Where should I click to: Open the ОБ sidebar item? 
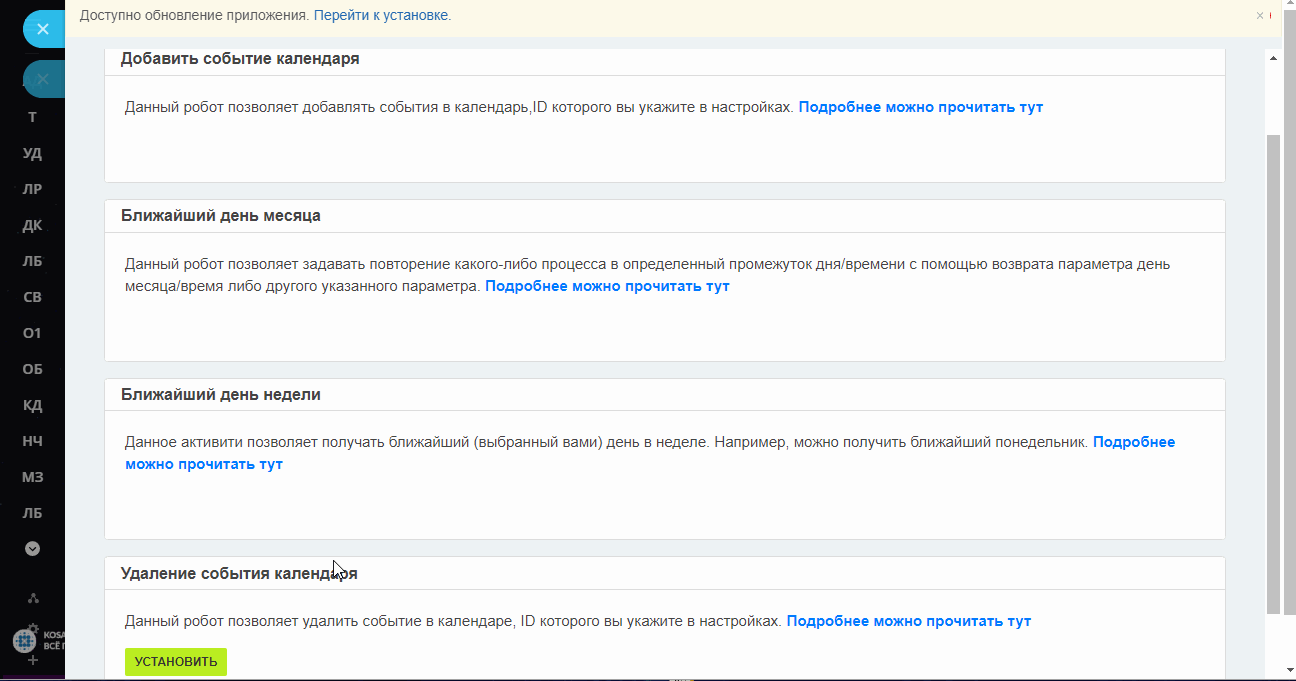(32, 369)
